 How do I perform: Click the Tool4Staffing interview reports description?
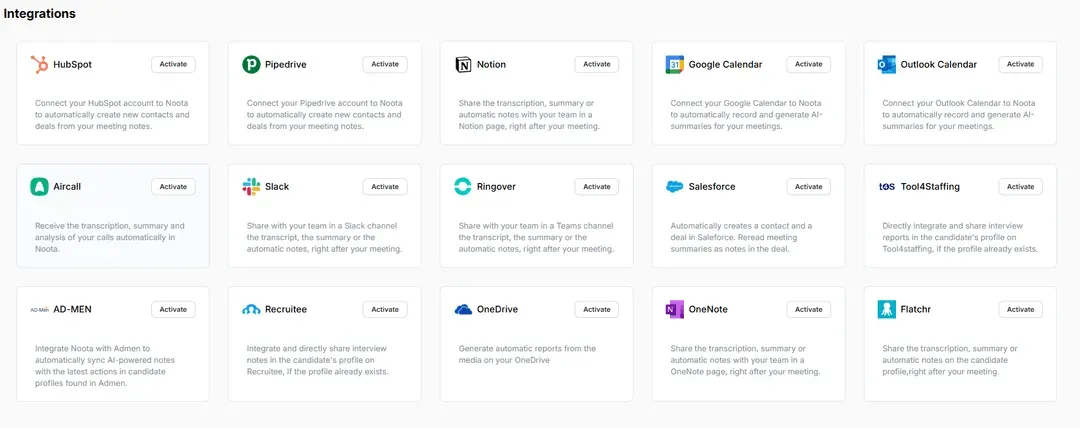point(960,237)
